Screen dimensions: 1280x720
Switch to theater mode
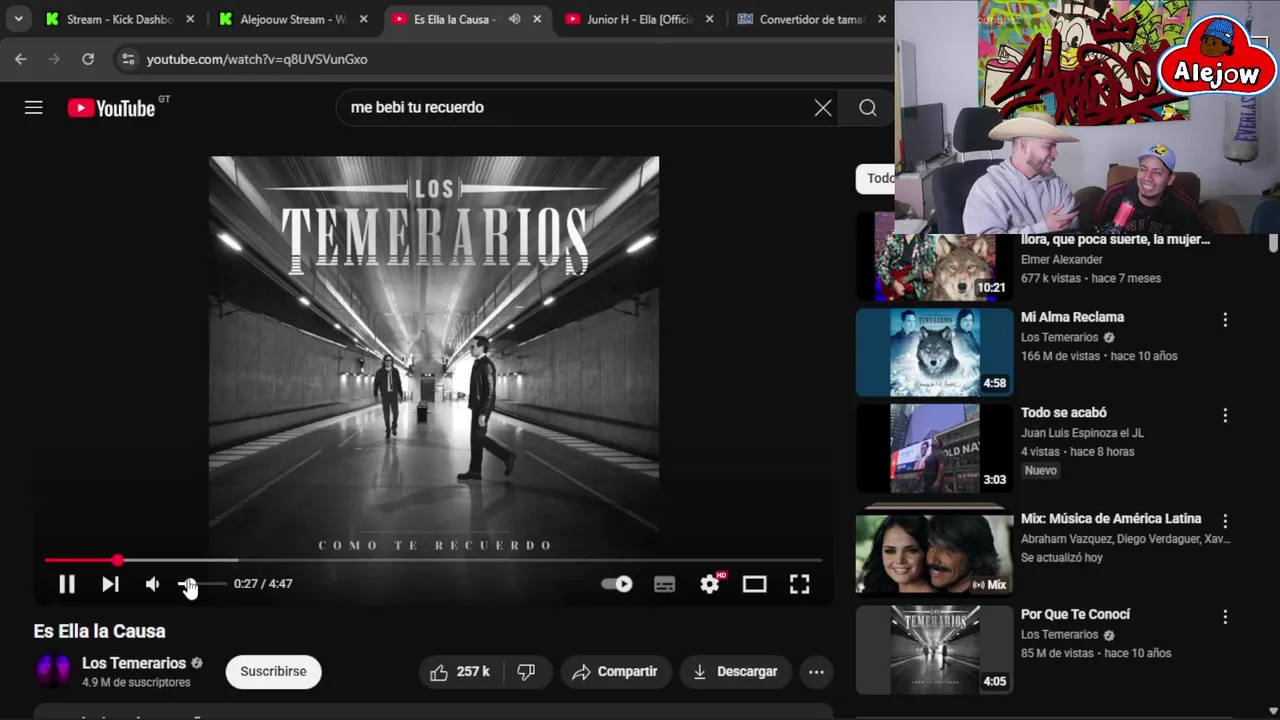754,584
